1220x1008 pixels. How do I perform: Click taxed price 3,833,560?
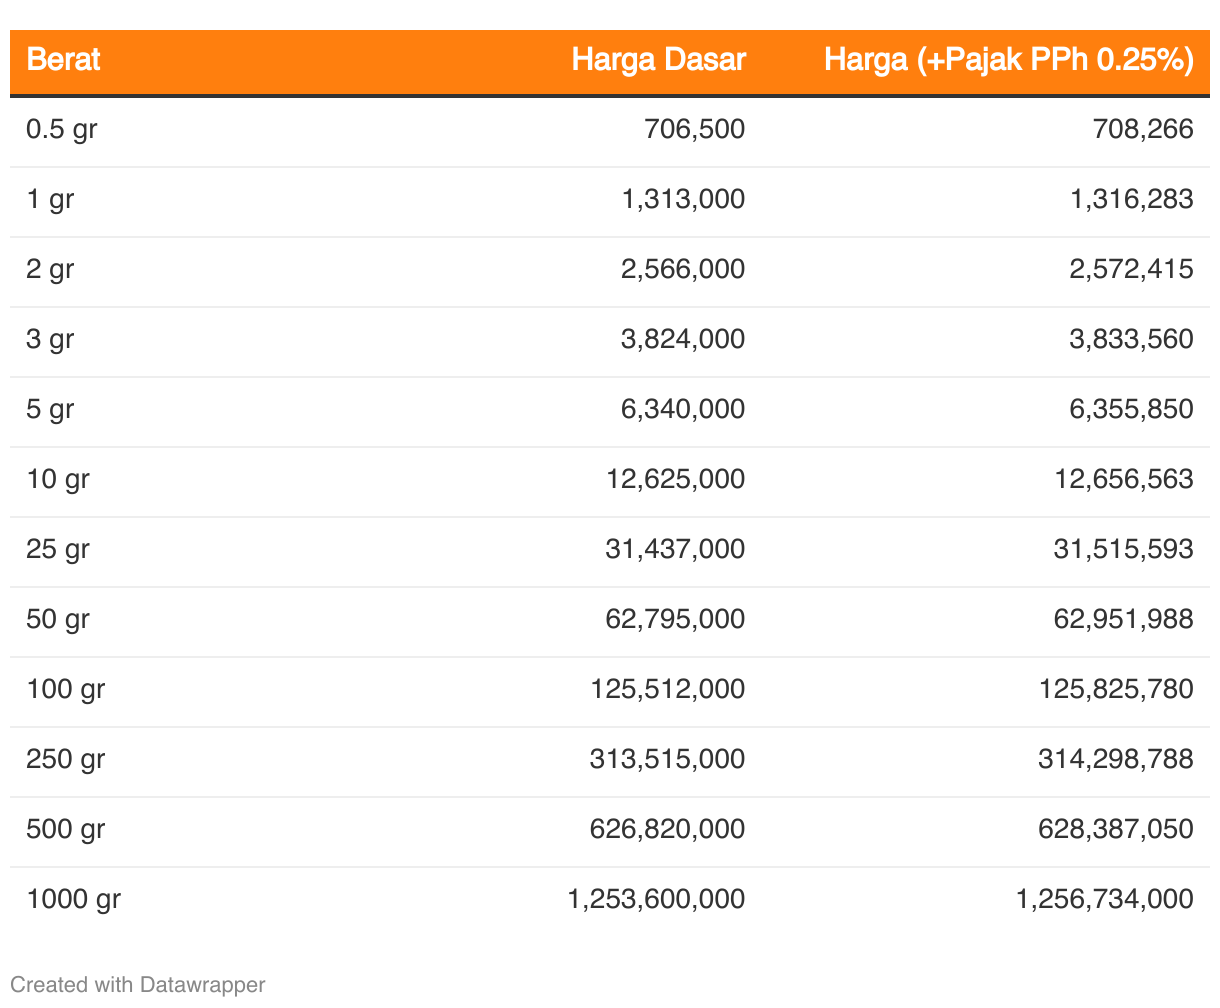click(1131, 339)
